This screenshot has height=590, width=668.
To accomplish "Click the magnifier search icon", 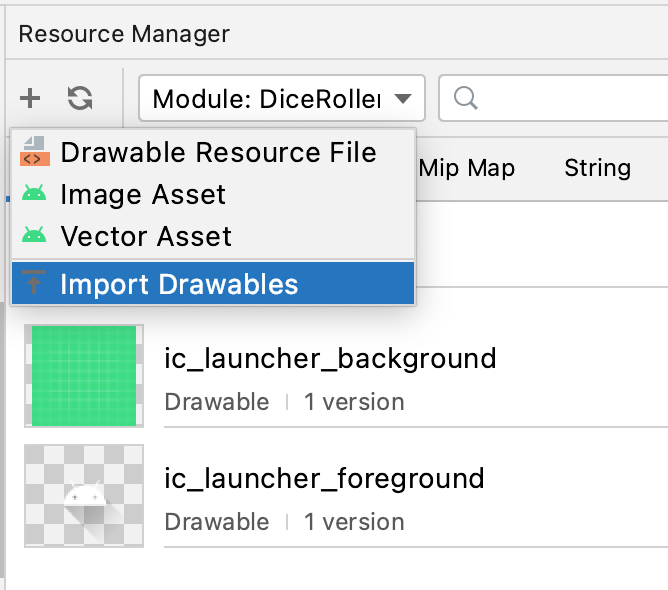I will pyautogui.click(x=464, y=99).
